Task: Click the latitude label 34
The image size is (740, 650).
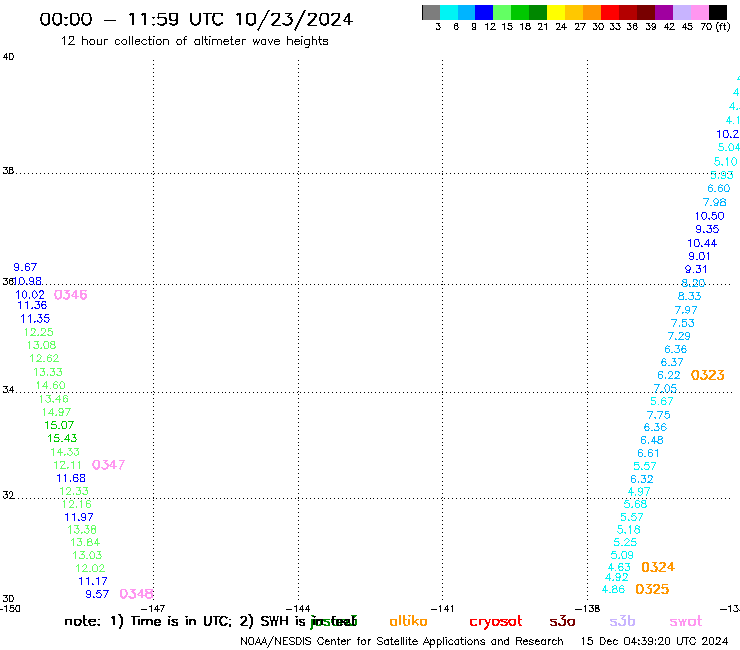Action: coord(8,390)
